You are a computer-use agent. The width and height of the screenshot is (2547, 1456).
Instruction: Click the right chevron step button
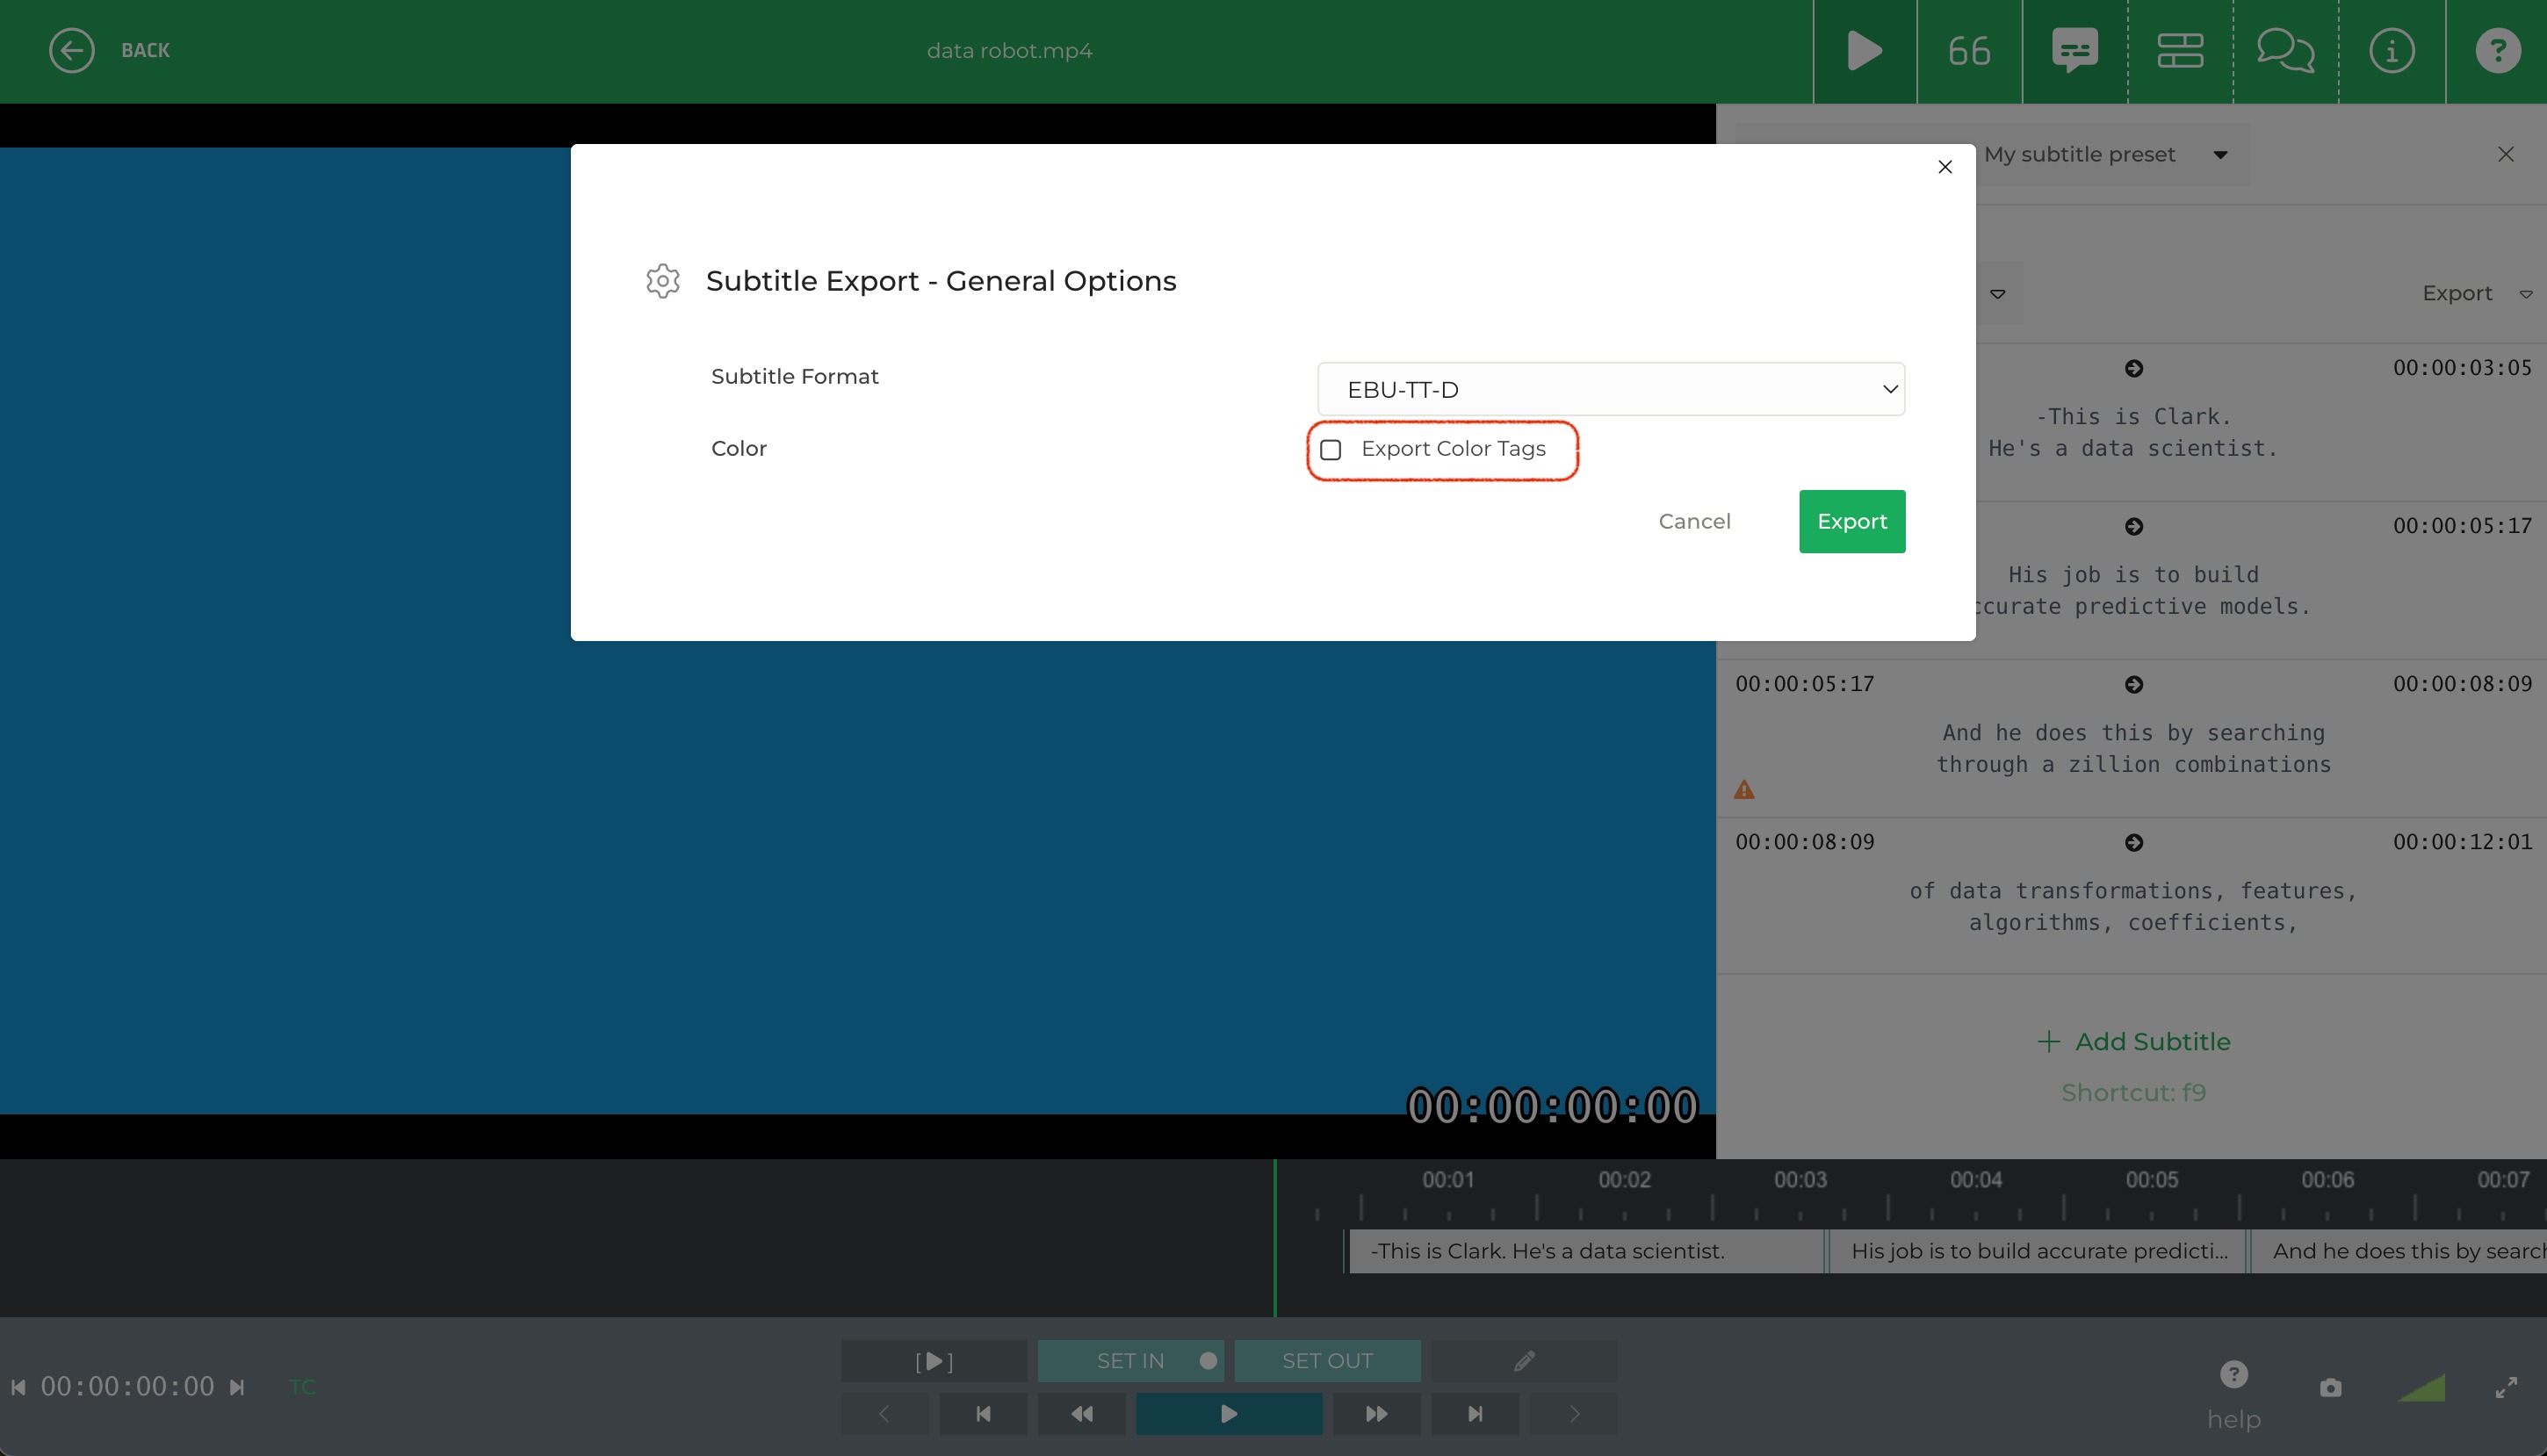click(1574, 1414)
